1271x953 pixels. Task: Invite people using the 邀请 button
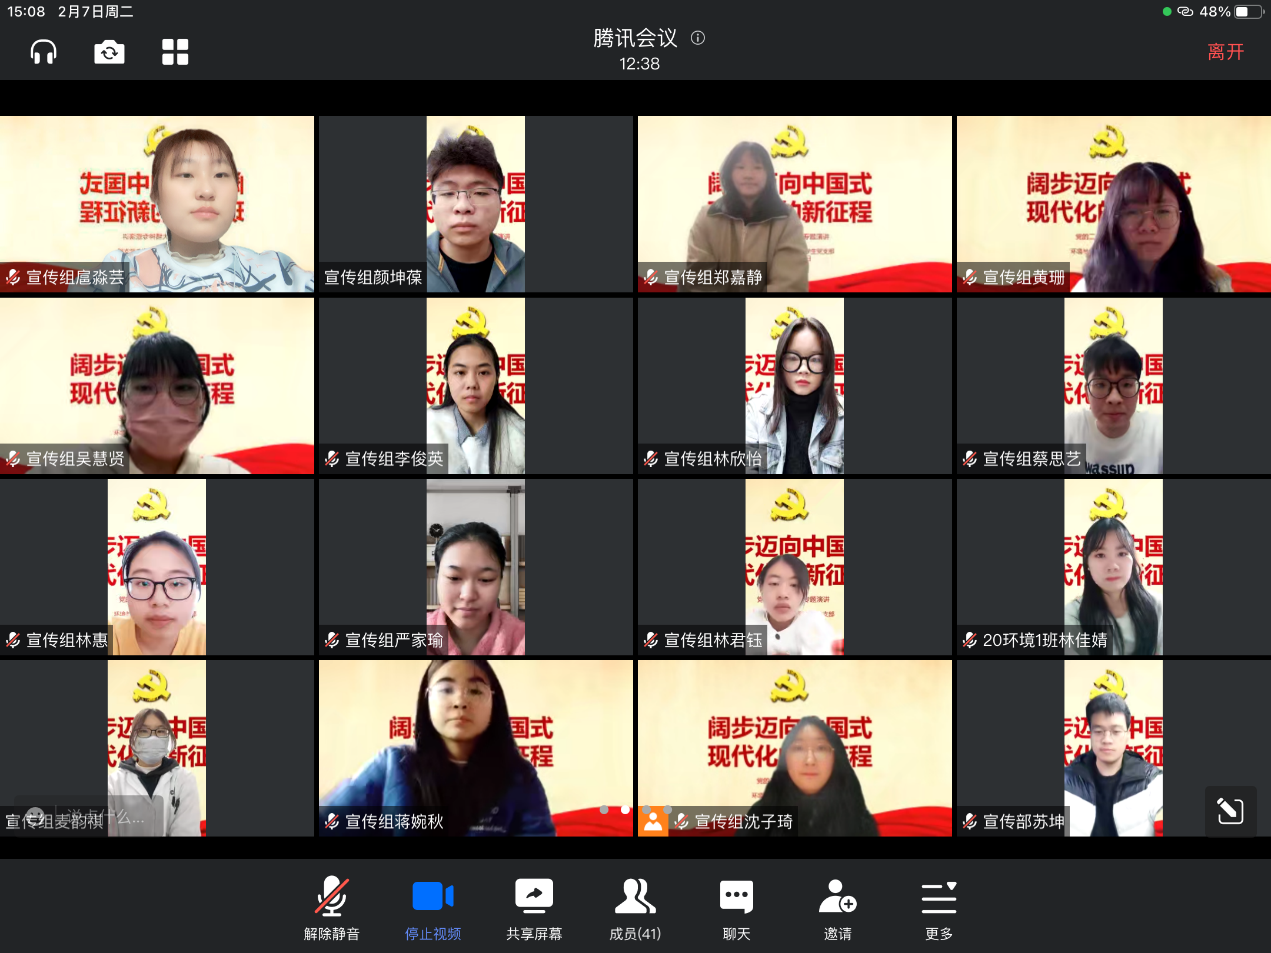tap(837, 907)
